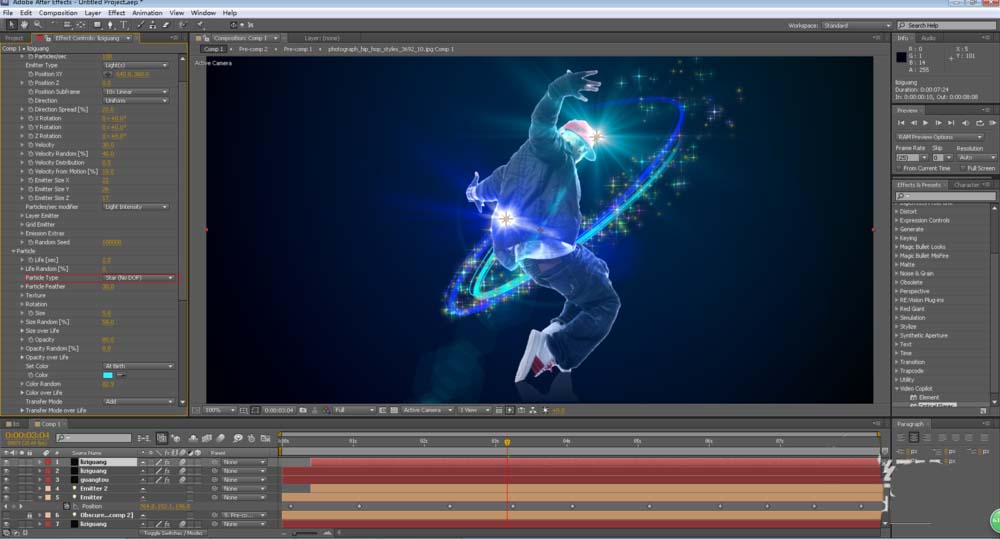This screenshot has height=539, width=1000.
Task: Click the Play button in Preview panel
Action: [x=925, y=123]
